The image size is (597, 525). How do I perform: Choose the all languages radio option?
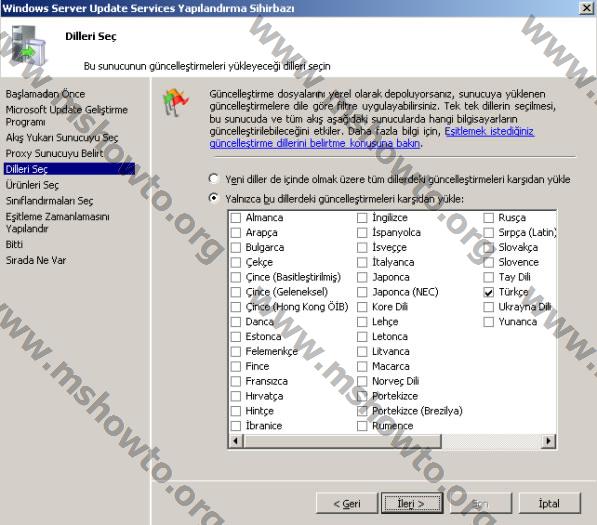[x=214, y=179]
